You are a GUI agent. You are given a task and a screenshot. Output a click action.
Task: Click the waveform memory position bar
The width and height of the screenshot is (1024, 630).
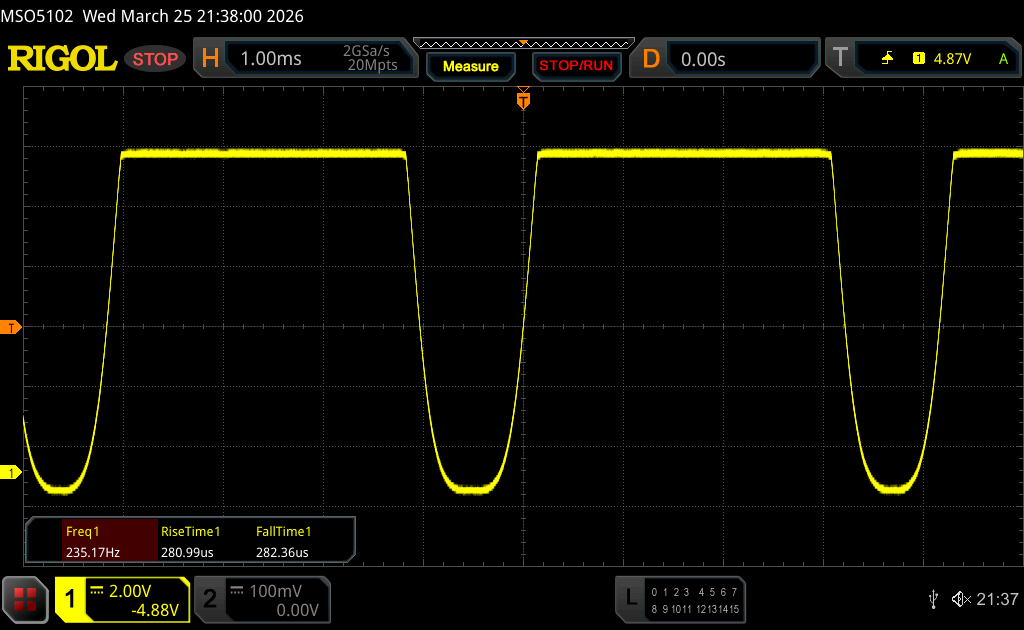coord(523,43)
